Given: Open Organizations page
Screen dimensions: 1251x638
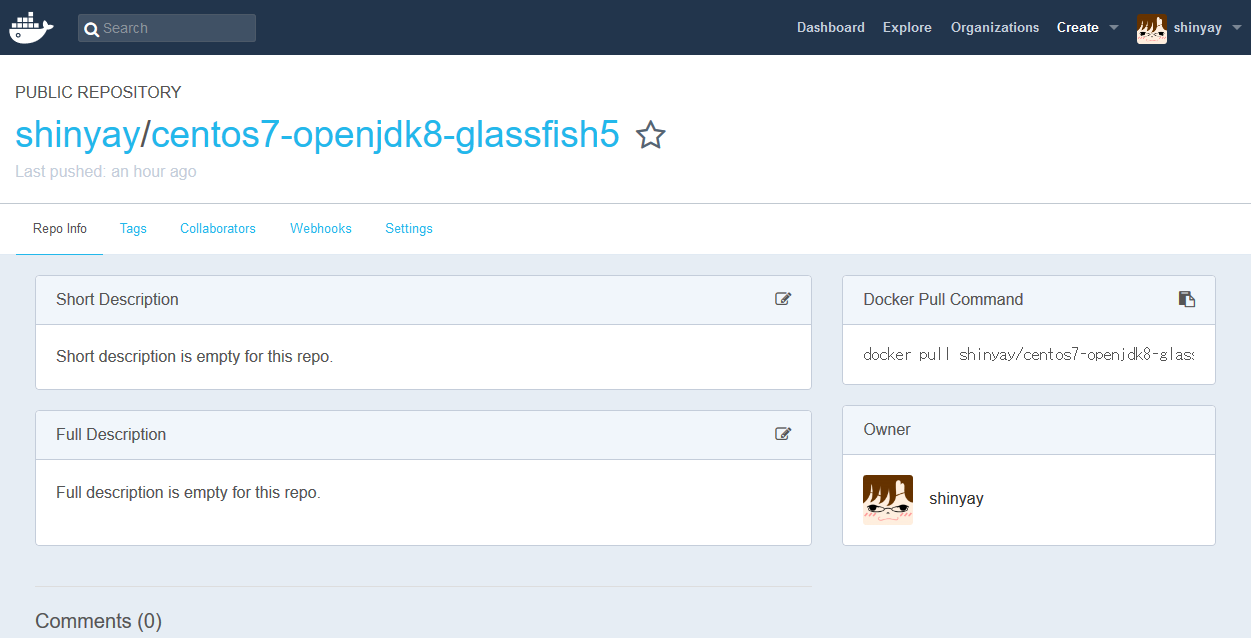Looking at the screenshot, I should (x=995, y=28).
